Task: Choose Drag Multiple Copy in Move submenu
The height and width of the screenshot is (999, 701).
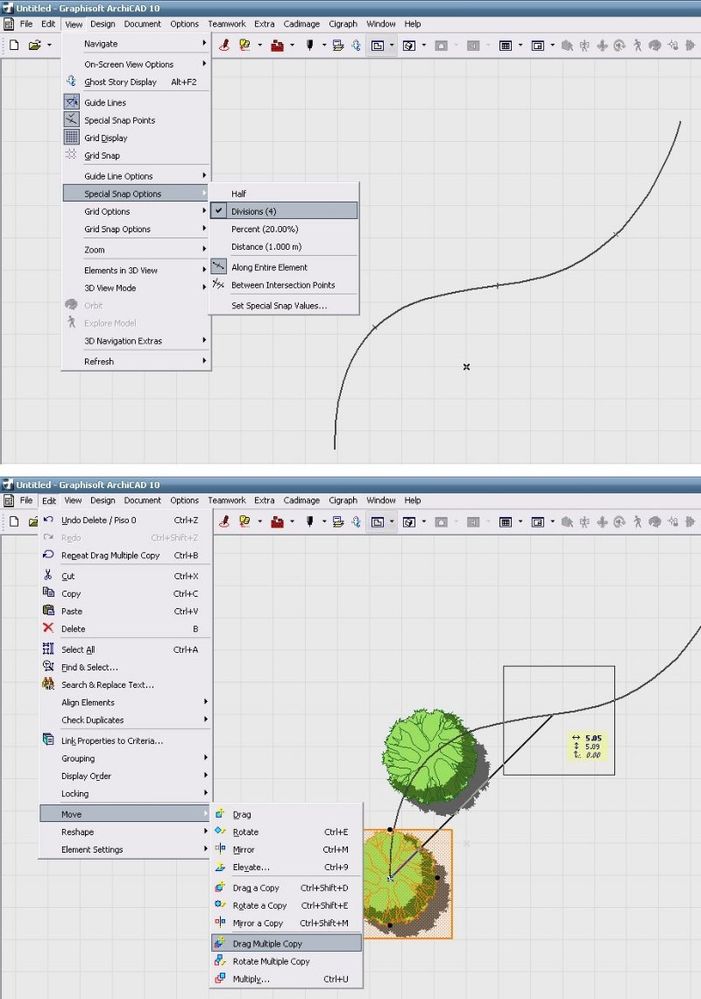Action: click(286, 944)
